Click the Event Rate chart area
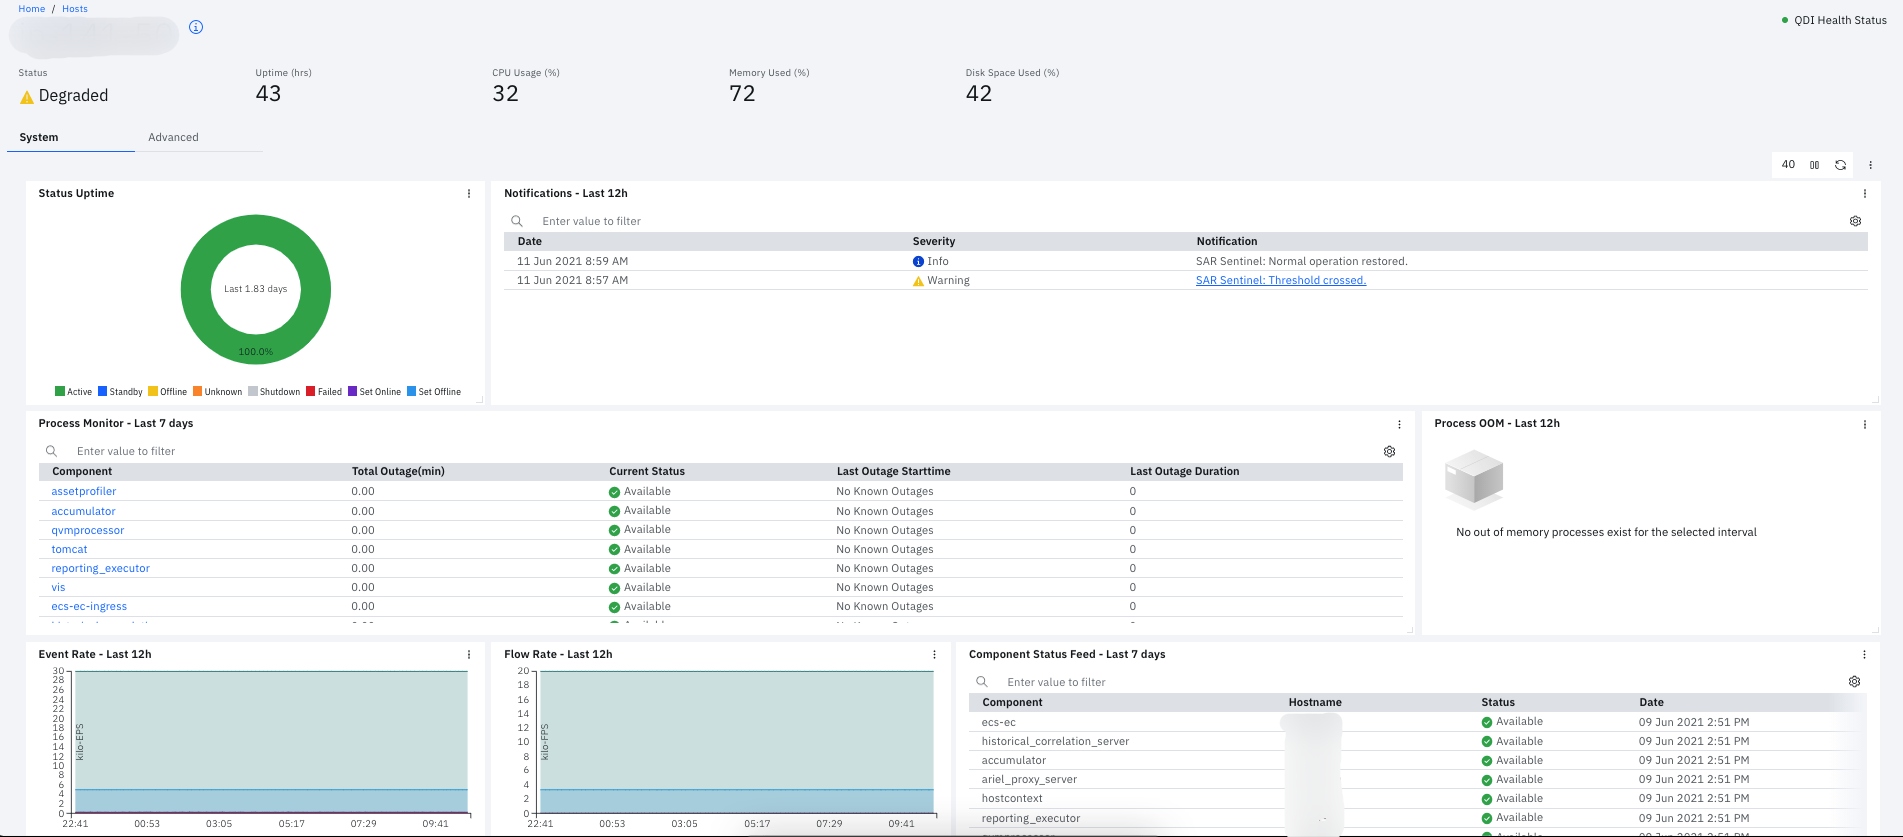This screenshot has height=837, width=1903. click(x=271, y=741)
